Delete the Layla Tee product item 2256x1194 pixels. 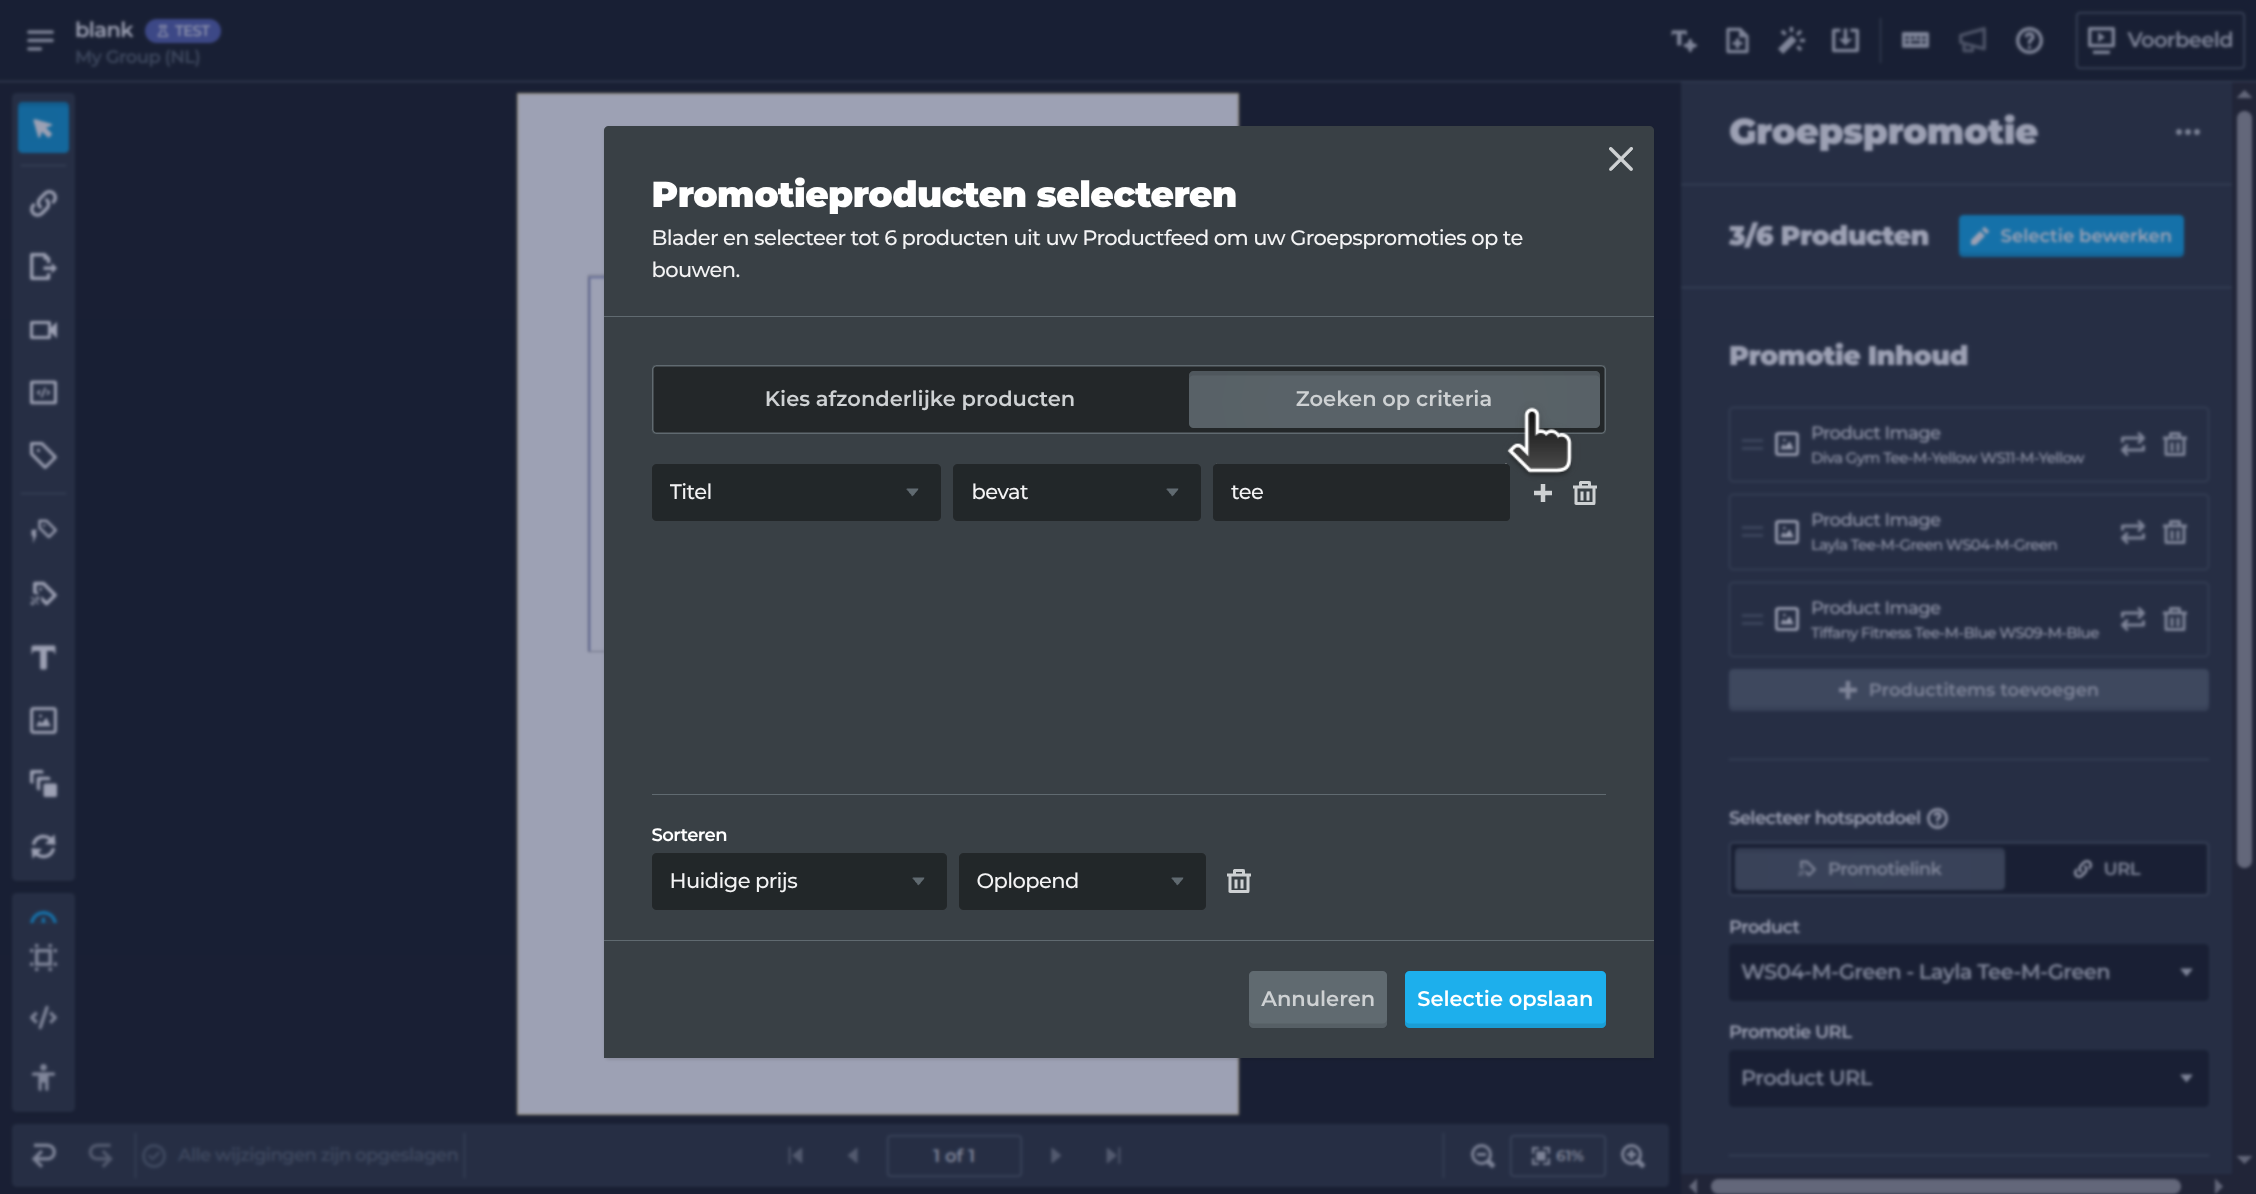pos(2175,532)
